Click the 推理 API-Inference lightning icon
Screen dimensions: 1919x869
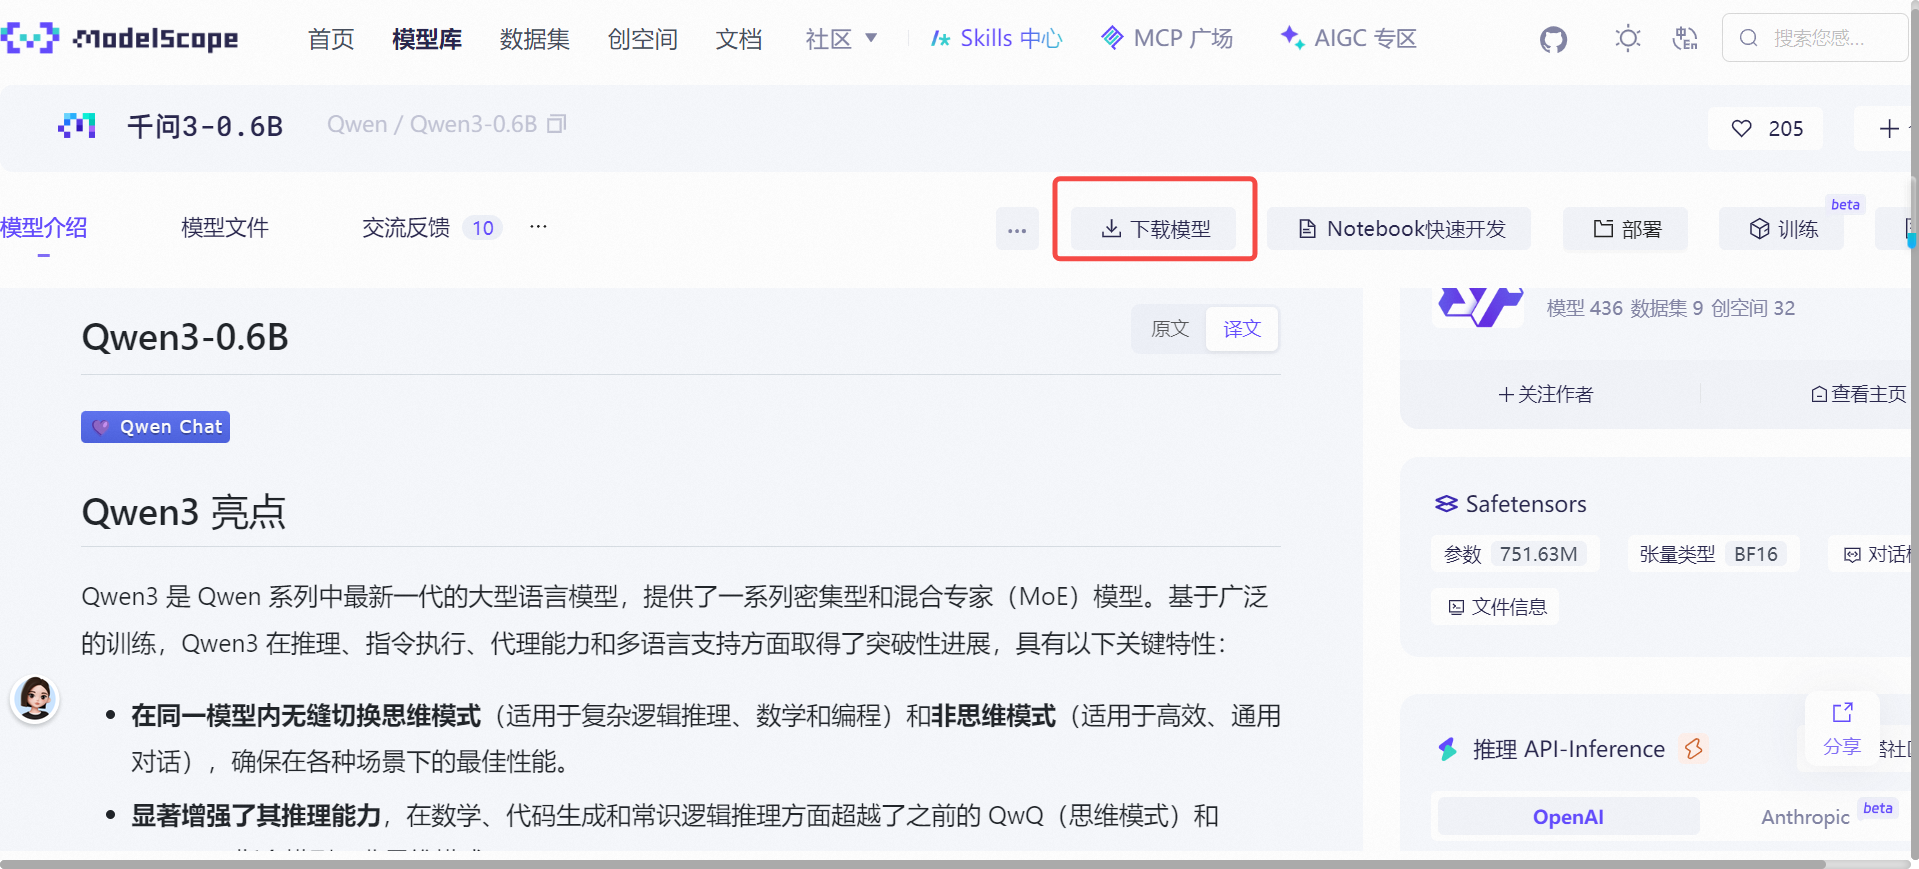pos(1448,749)
